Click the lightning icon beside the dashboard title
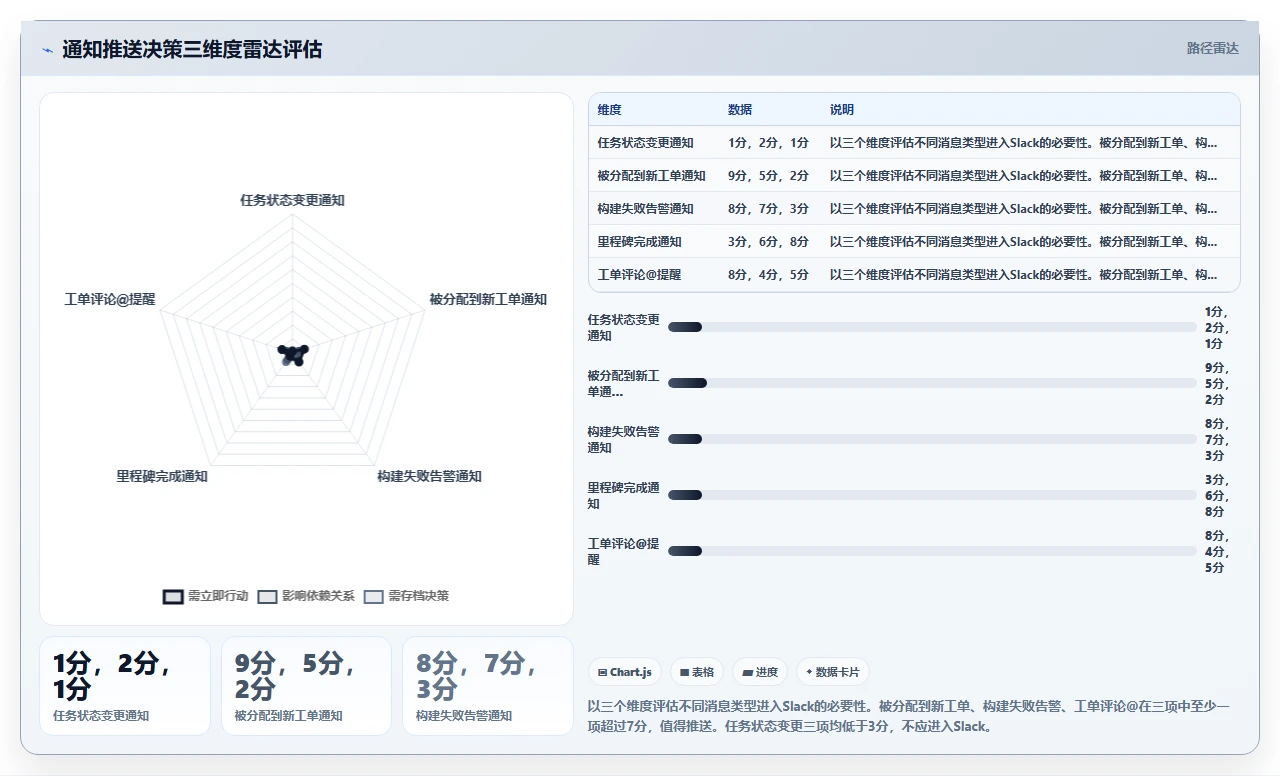The image size is (1280, 776). point(47,49)
